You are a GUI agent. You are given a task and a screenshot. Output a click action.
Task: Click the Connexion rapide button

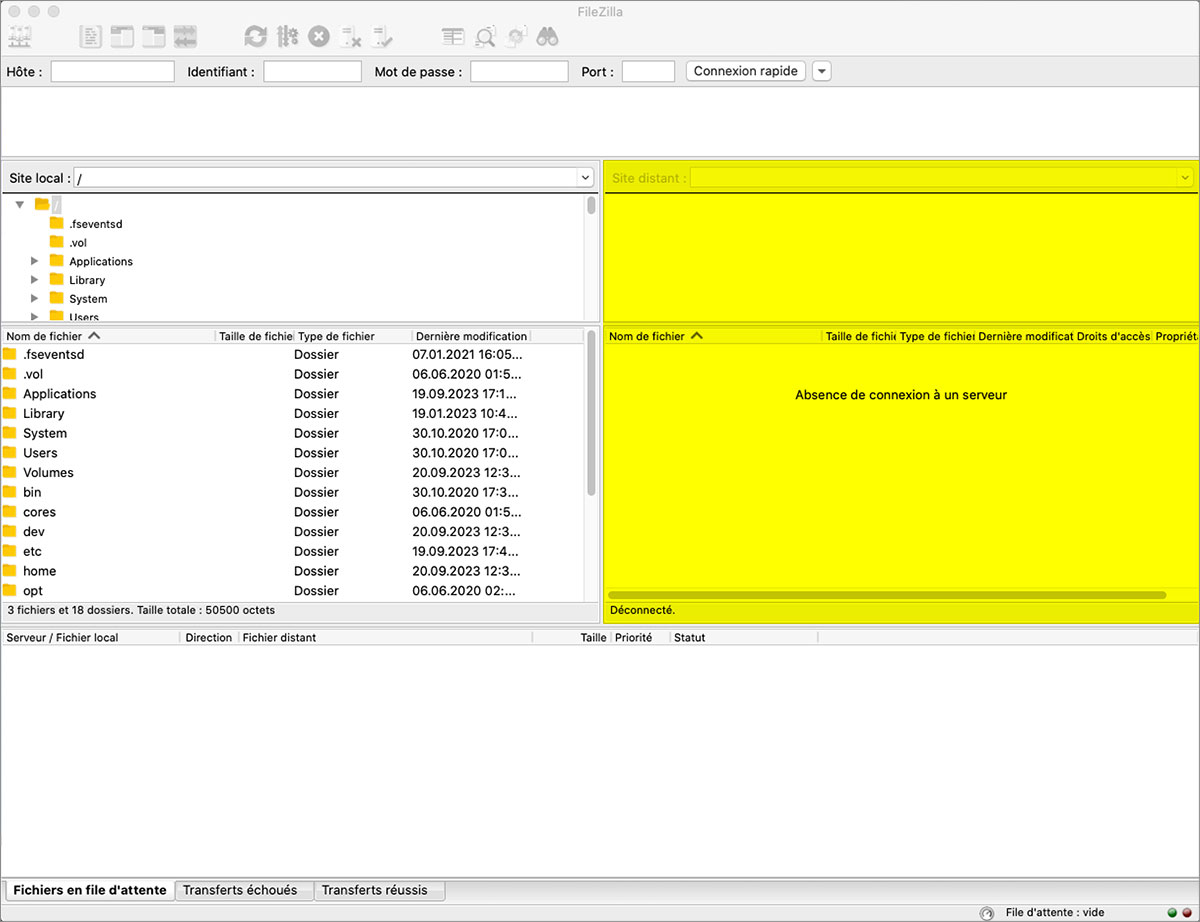pyautogui.click(x=745, y=71)
